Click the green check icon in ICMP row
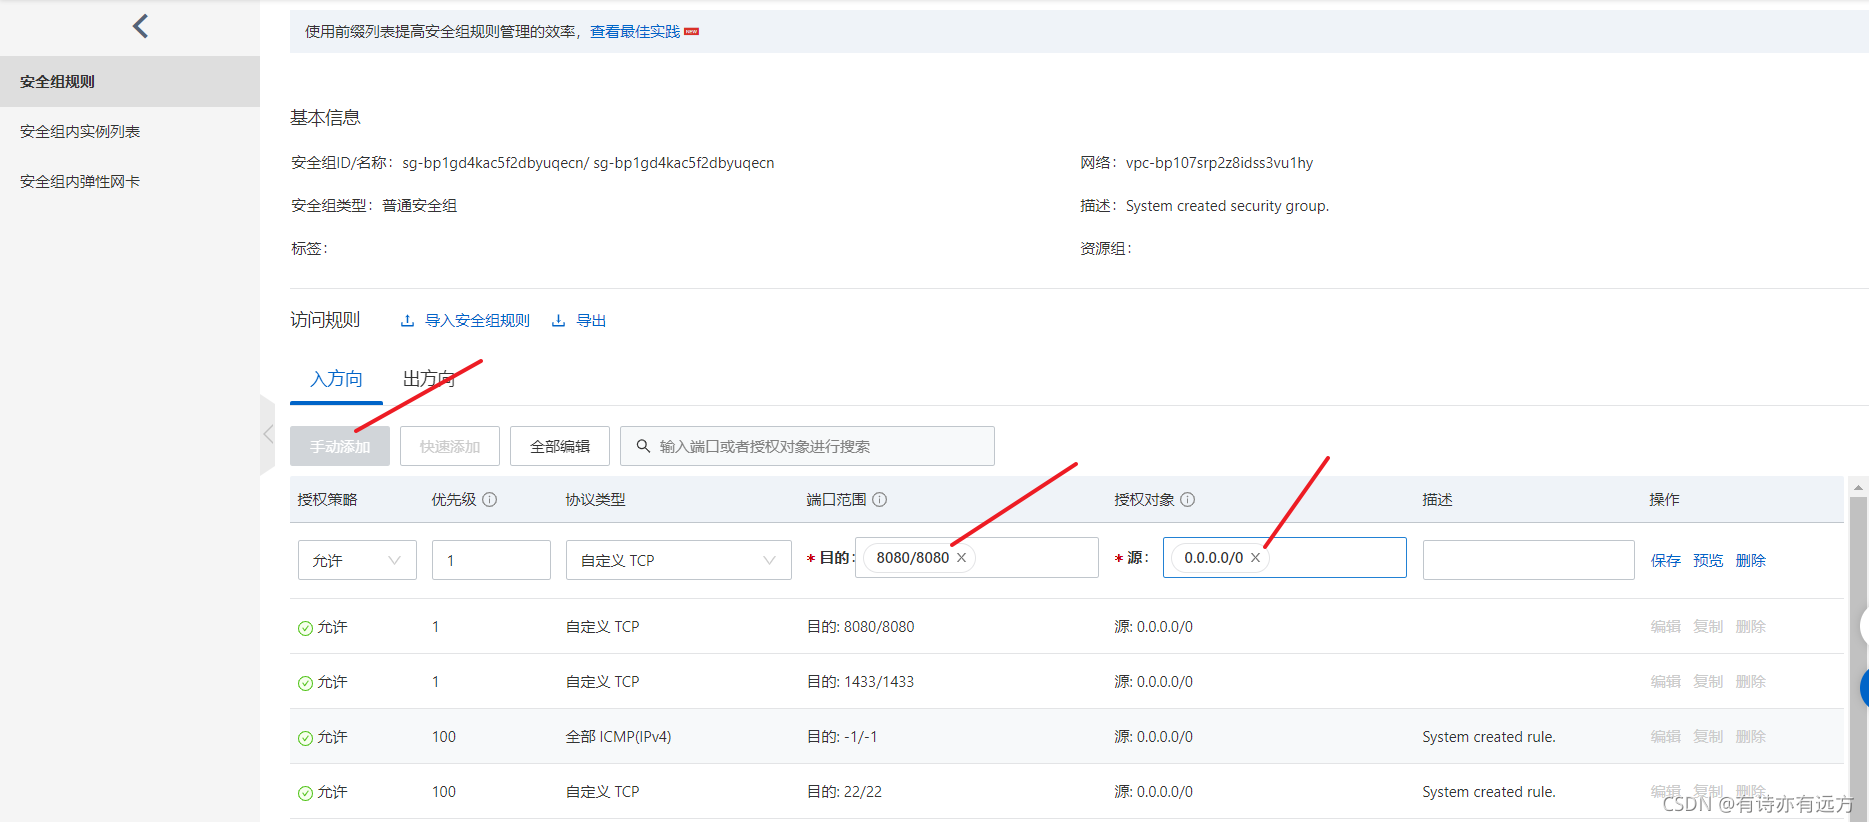This screenshot has height=822, width=1869. [305, 738]
